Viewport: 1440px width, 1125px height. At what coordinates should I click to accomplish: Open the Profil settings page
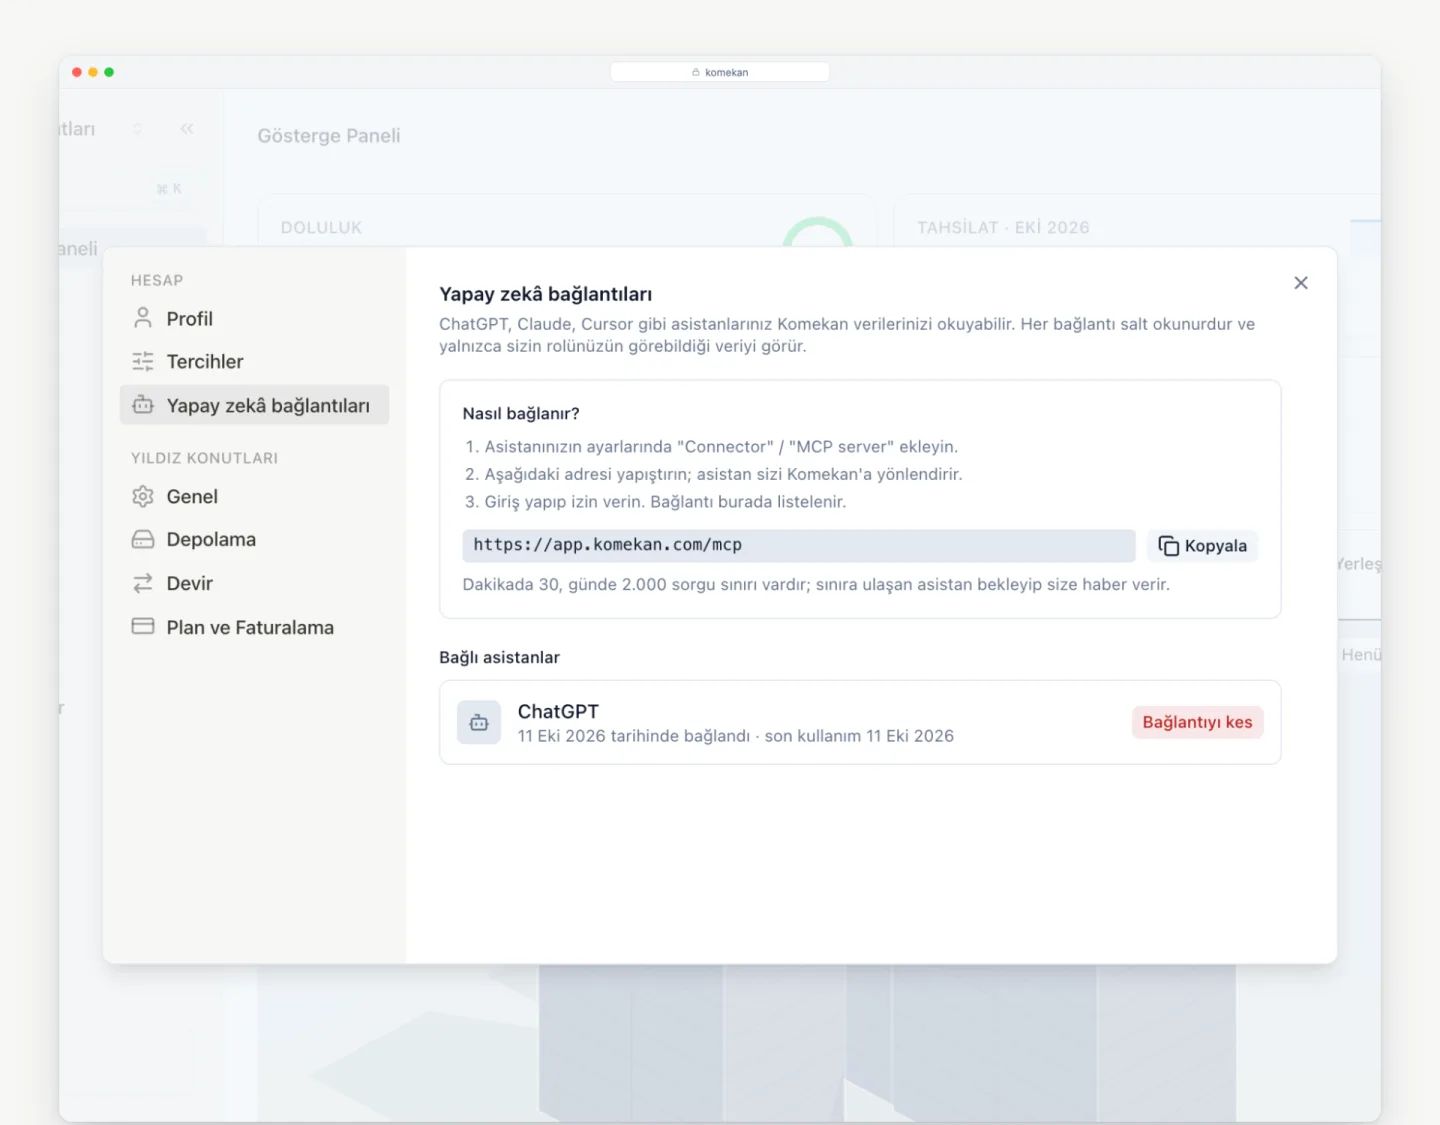254,318
